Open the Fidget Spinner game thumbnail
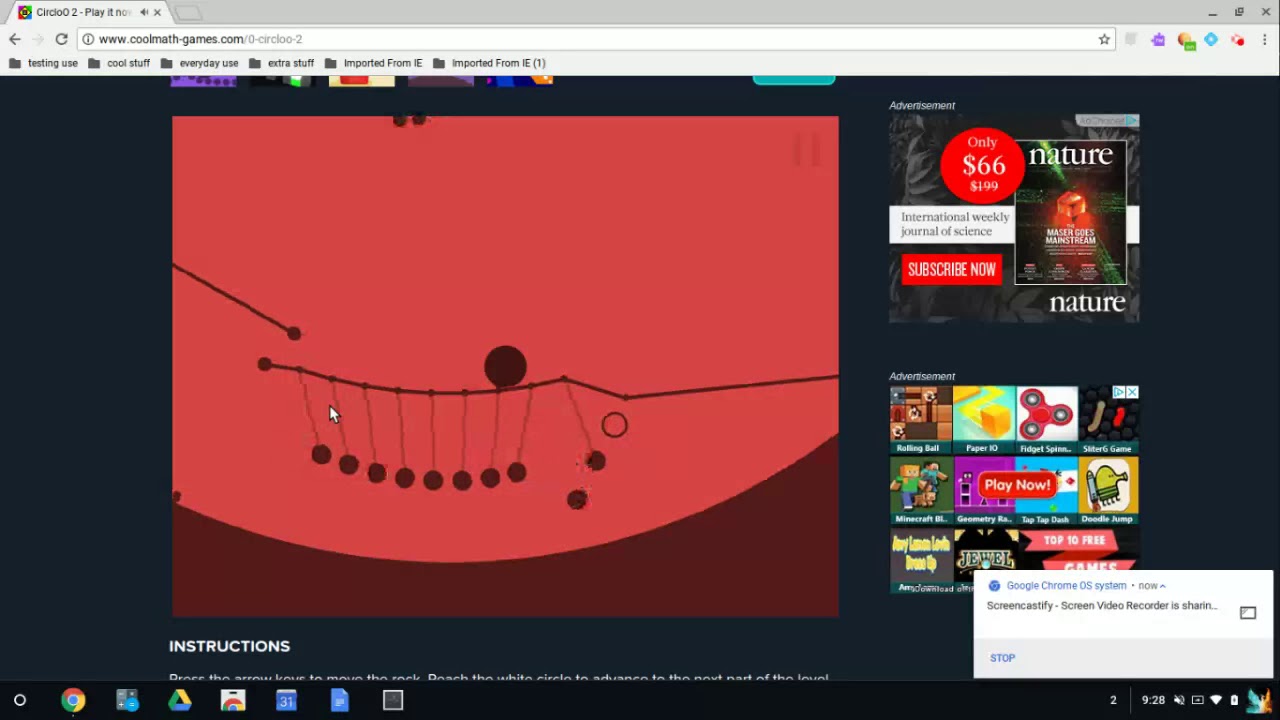Image resolution: width=1280 pixels, height=720 pixels. [x=1047, y=420]
